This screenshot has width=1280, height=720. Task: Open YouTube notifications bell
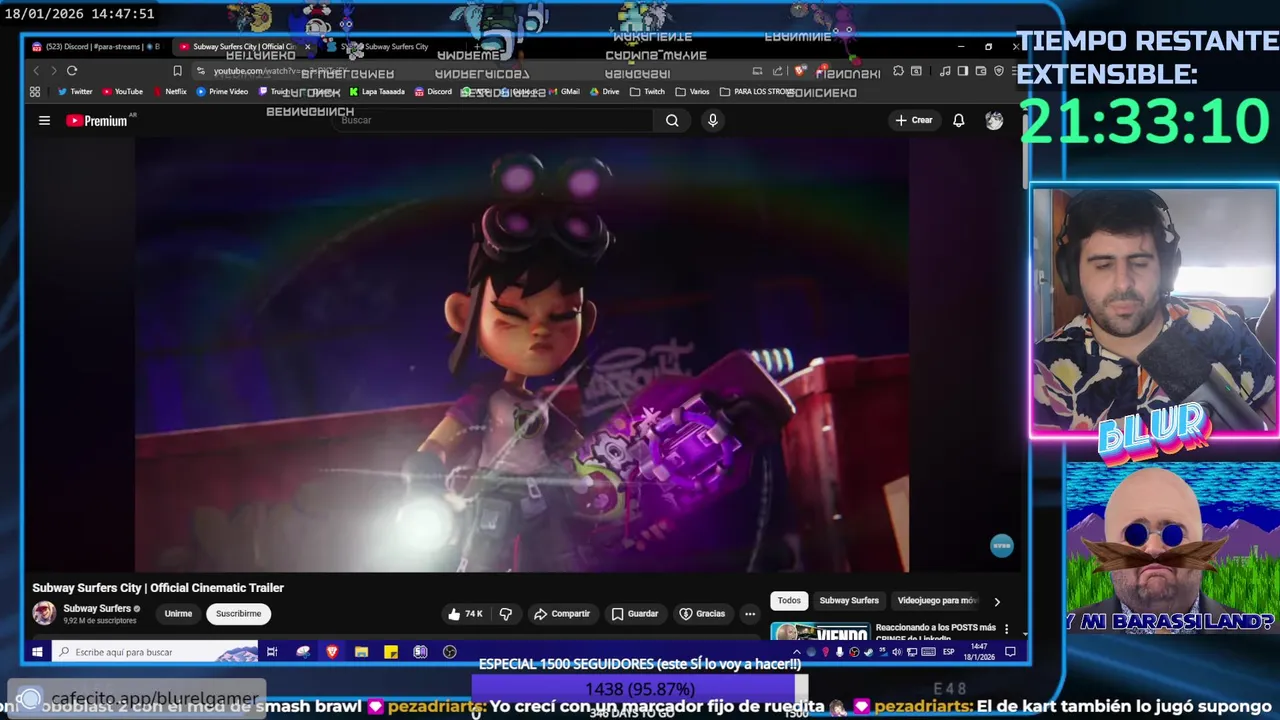tap(958, 120)
